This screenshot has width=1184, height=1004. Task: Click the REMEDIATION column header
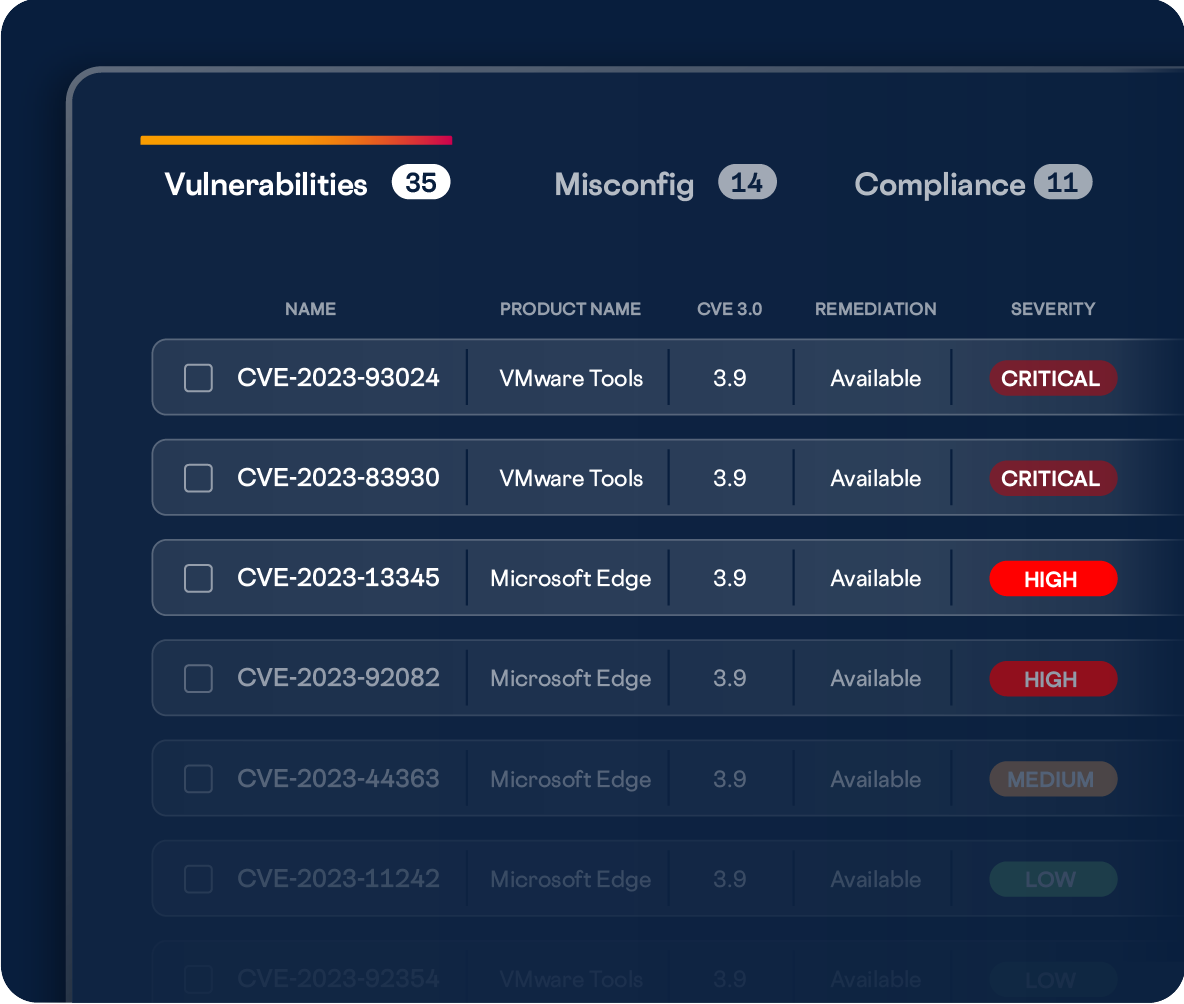click(x=875, y=309)
